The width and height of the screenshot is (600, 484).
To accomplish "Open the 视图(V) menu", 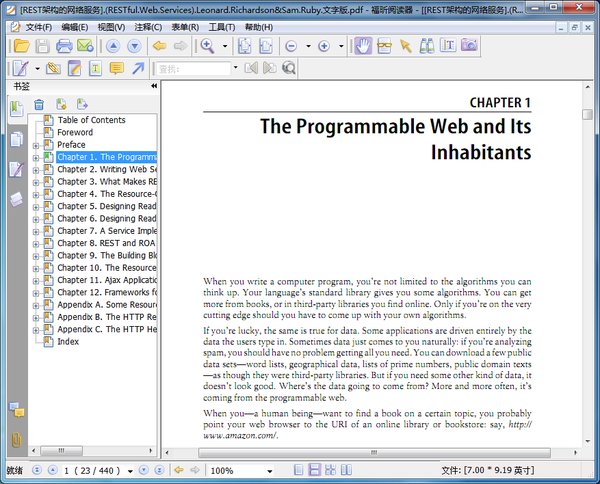I will tap(111, 27).
